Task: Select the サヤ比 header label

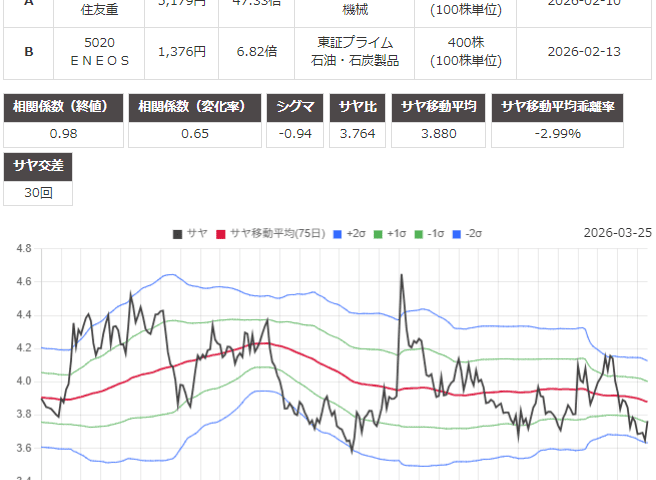Action: click(359, 107)
